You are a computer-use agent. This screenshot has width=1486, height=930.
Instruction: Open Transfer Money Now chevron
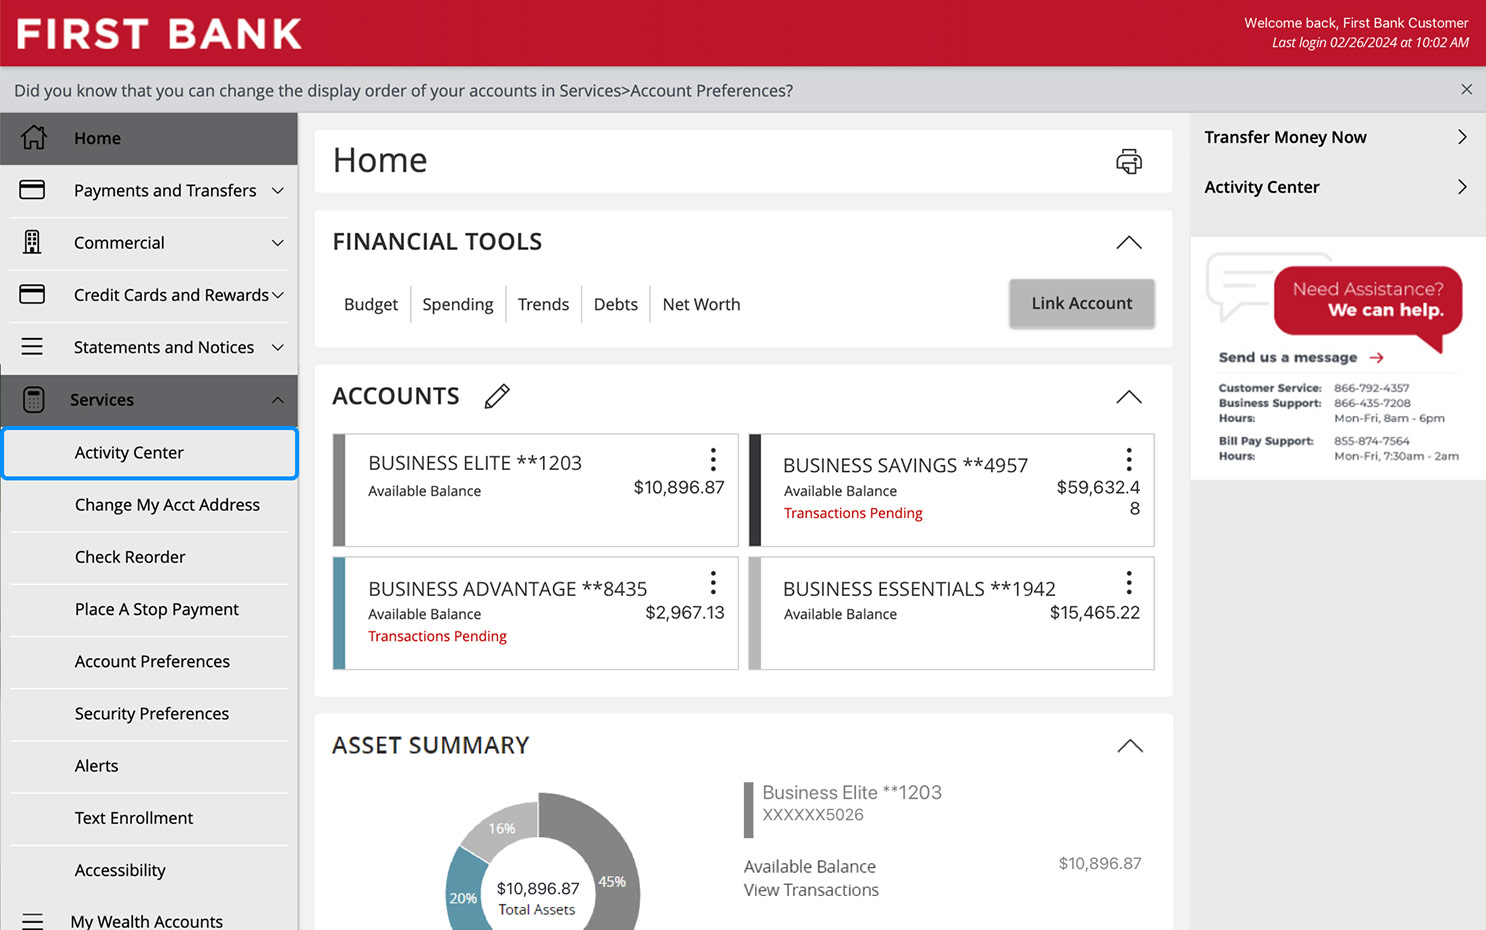point(1462,137)
